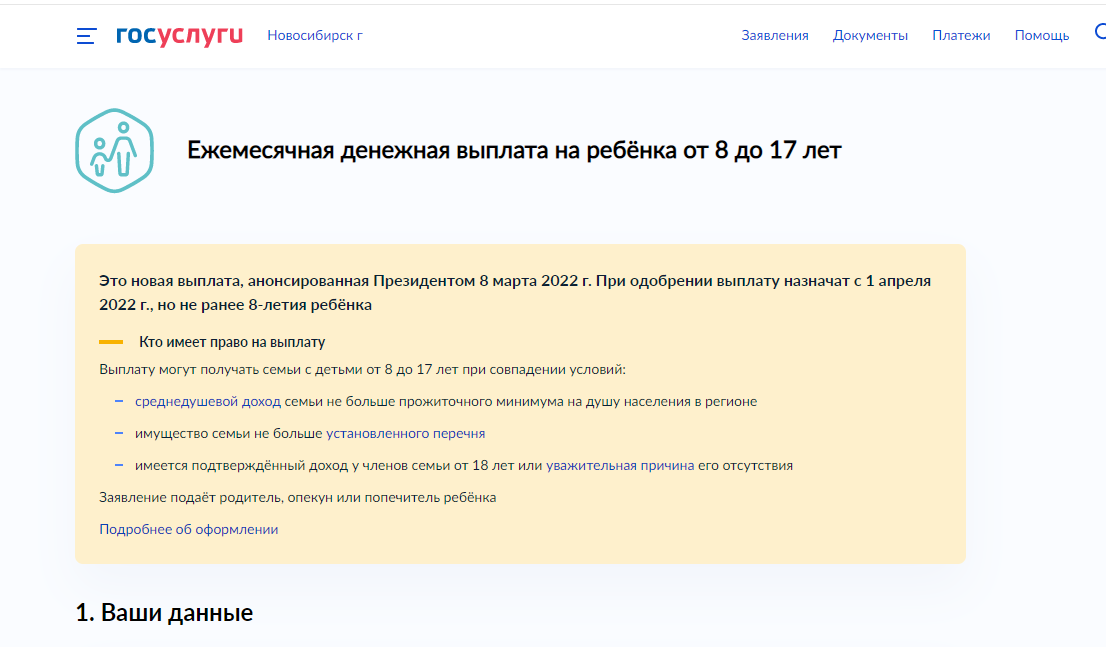Open Подробнее об оформлении
This screenshot has height=647, width=1106.
pos(188,530)
